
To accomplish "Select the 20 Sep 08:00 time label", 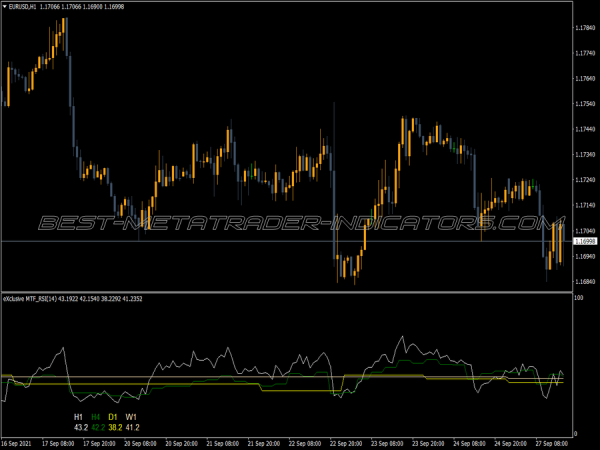I will (140, 444).
